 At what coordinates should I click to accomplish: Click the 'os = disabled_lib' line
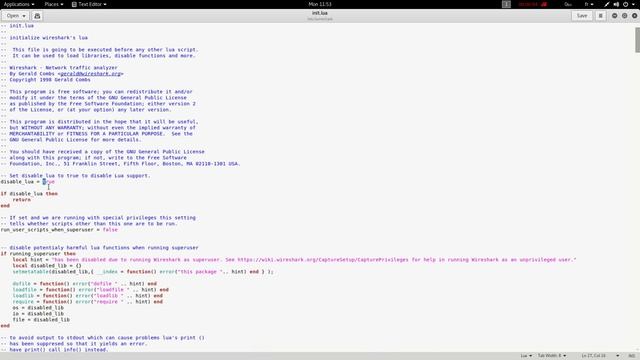38,308
